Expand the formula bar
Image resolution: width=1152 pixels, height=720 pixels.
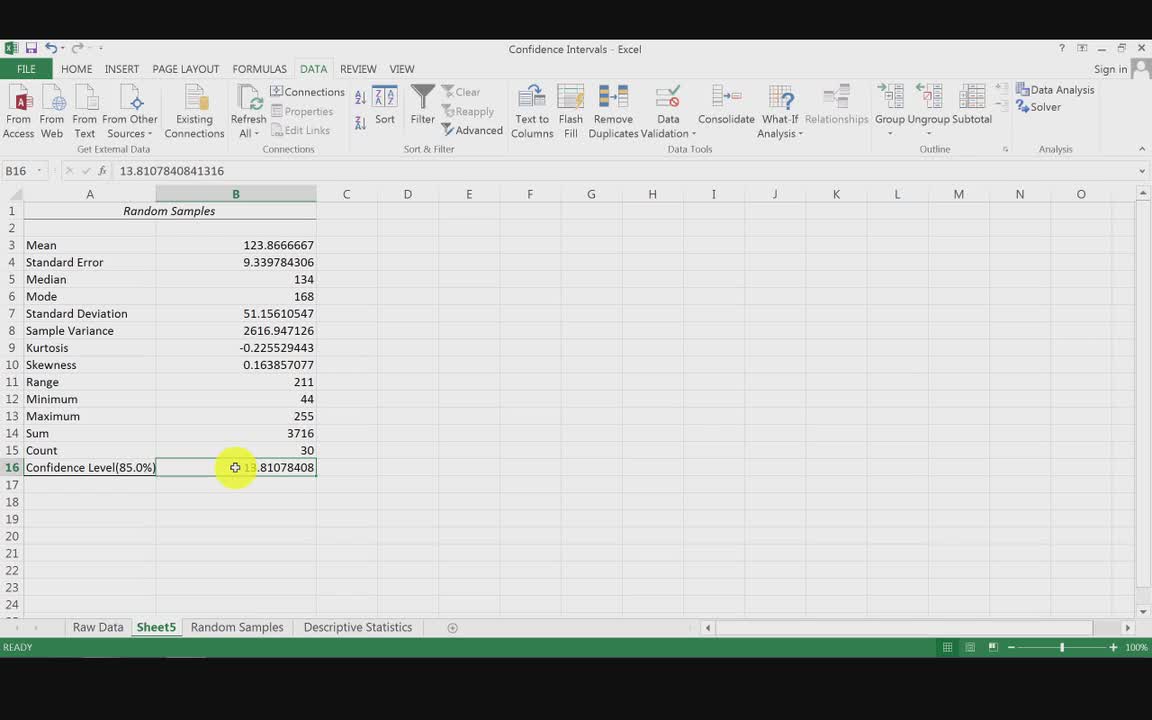[x=1142, y=171]
